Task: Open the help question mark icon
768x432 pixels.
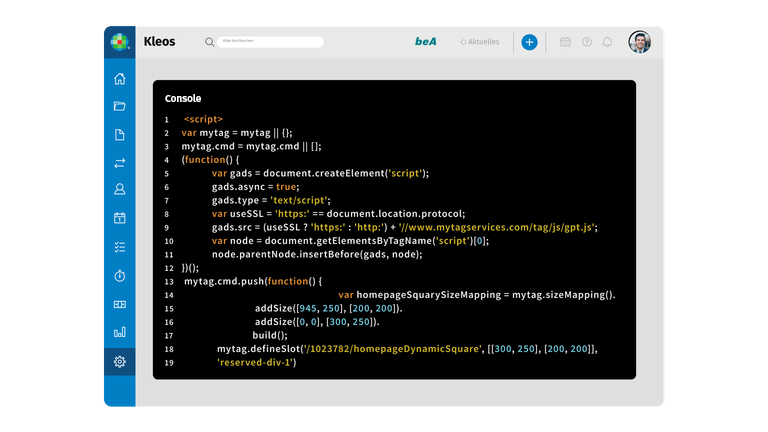Action: point(587,42)
